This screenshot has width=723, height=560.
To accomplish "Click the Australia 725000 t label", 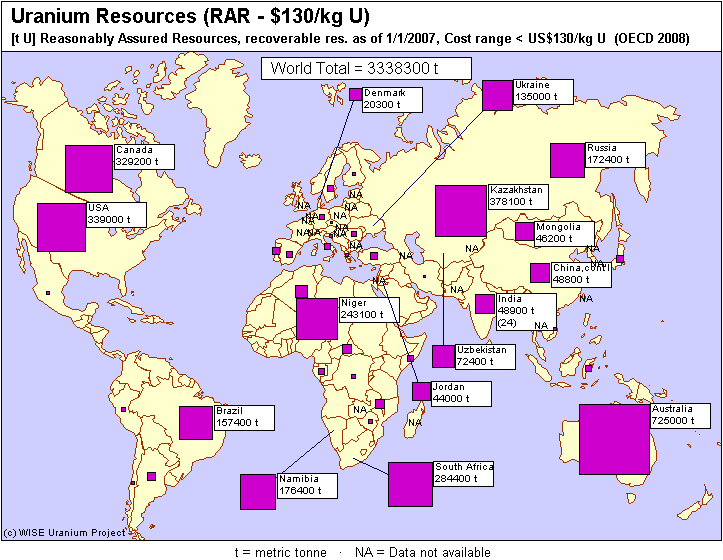I will [680, 416].
